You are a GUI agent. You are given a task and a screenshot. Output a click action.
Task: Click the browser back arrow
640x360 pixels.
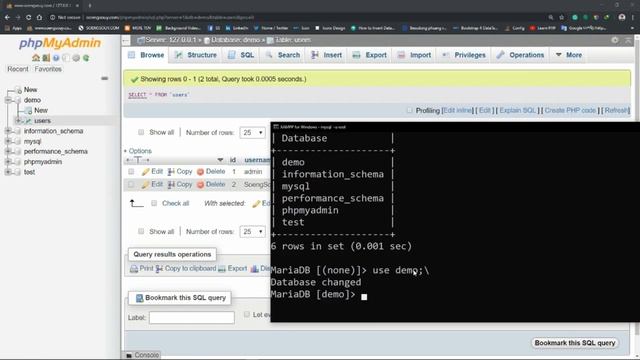[x=7, y=17]
